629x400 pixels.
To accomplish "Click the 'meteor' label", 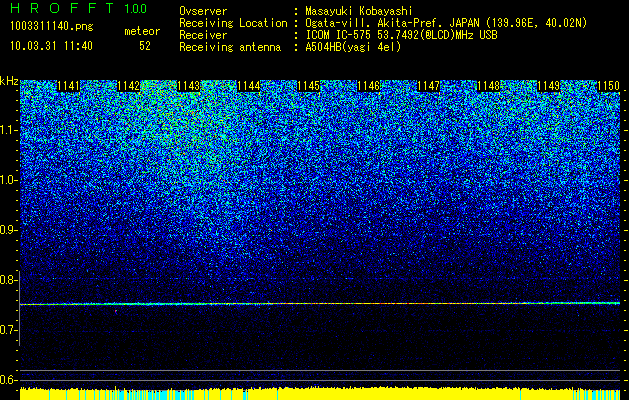I will (142, 31).
